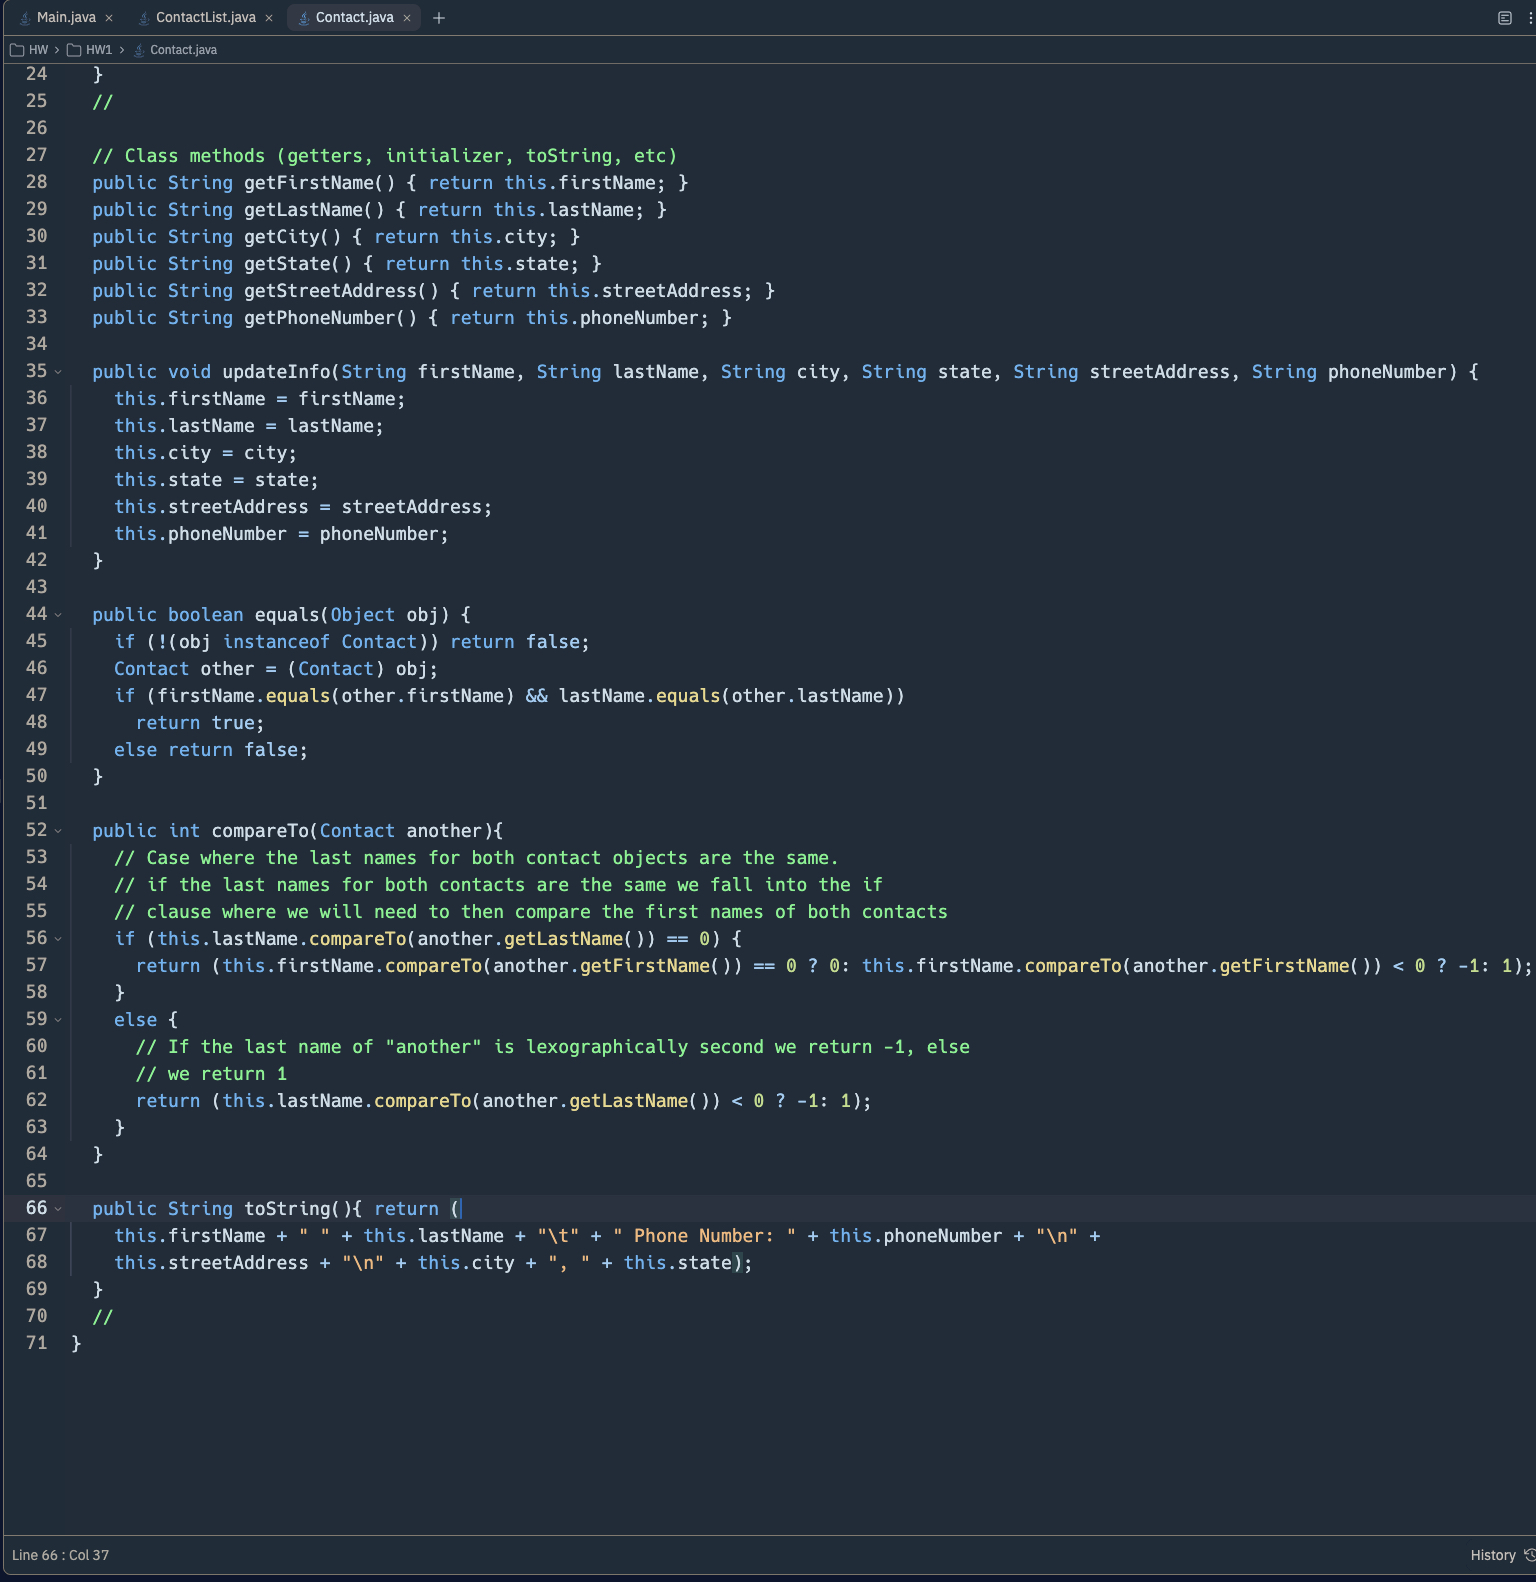Click the pane layout icon at top right
Image resolution: width=1536 pixels, height=1582 pixels.
pyautogui.click(x=1504, y=18)
